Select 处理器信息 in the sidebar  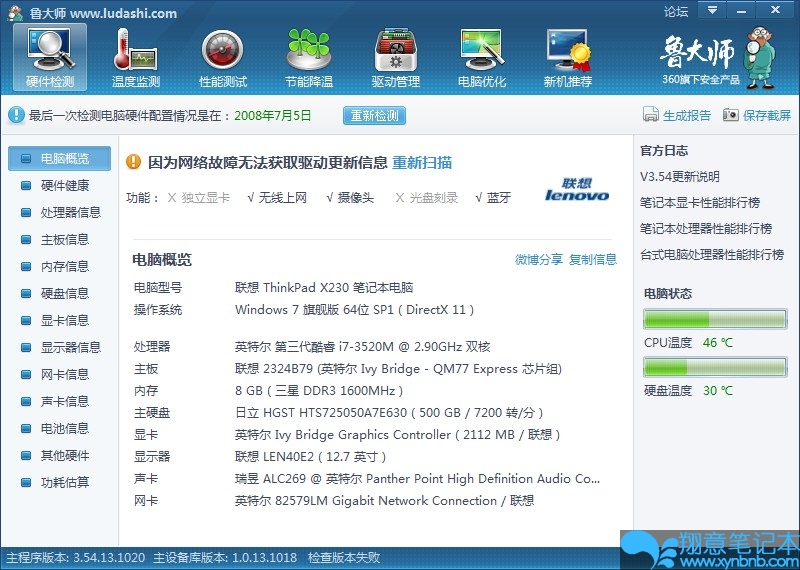click(70, 212)
